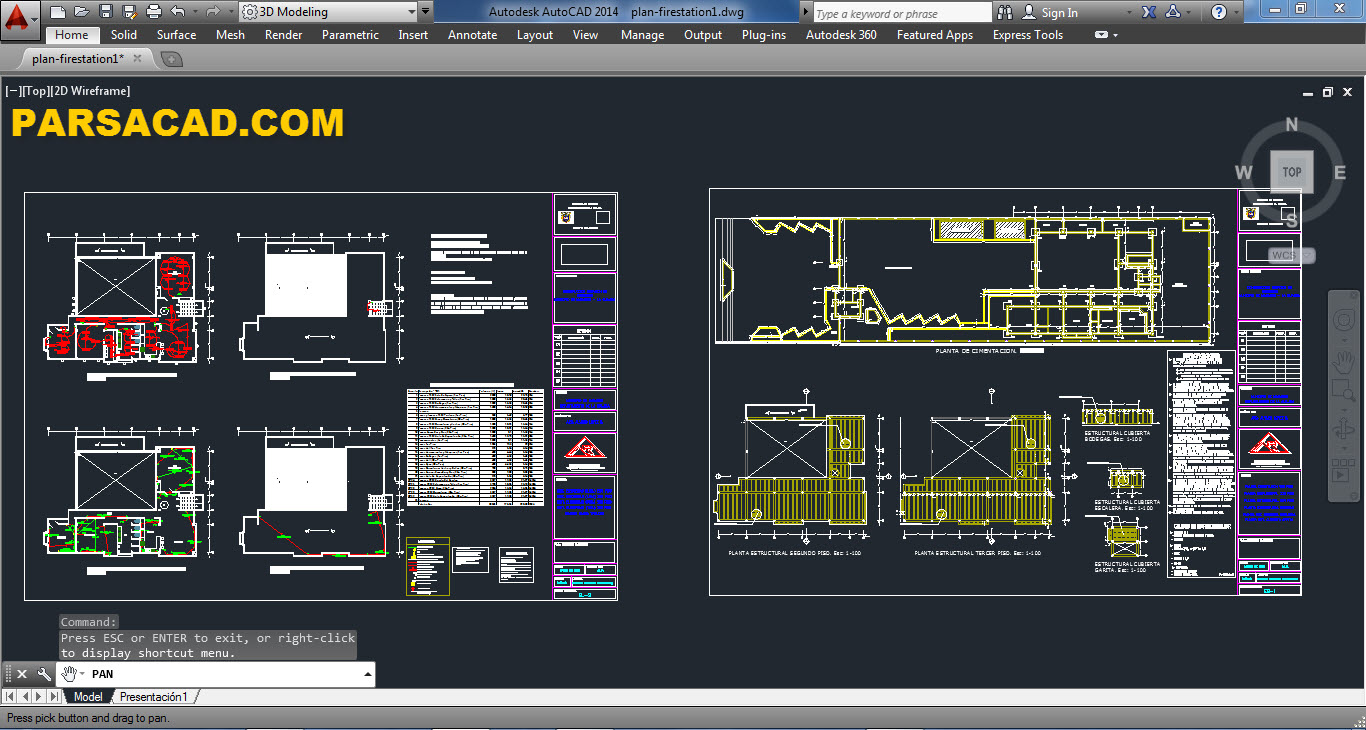Click the [Top] view controls label
The width and height of the screenshot is (1366, 730).
pos(37,91)
